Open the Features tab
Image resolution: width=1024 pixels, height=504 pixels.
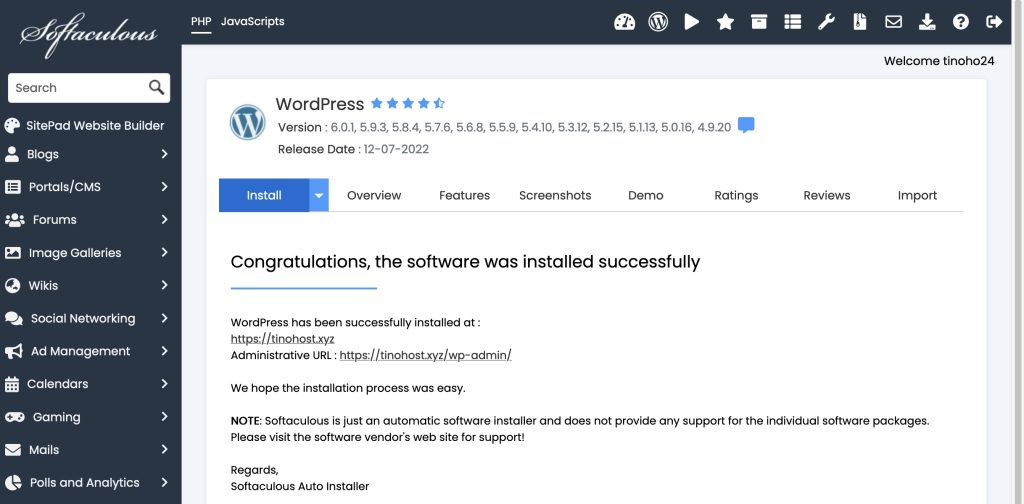(464, 195)
